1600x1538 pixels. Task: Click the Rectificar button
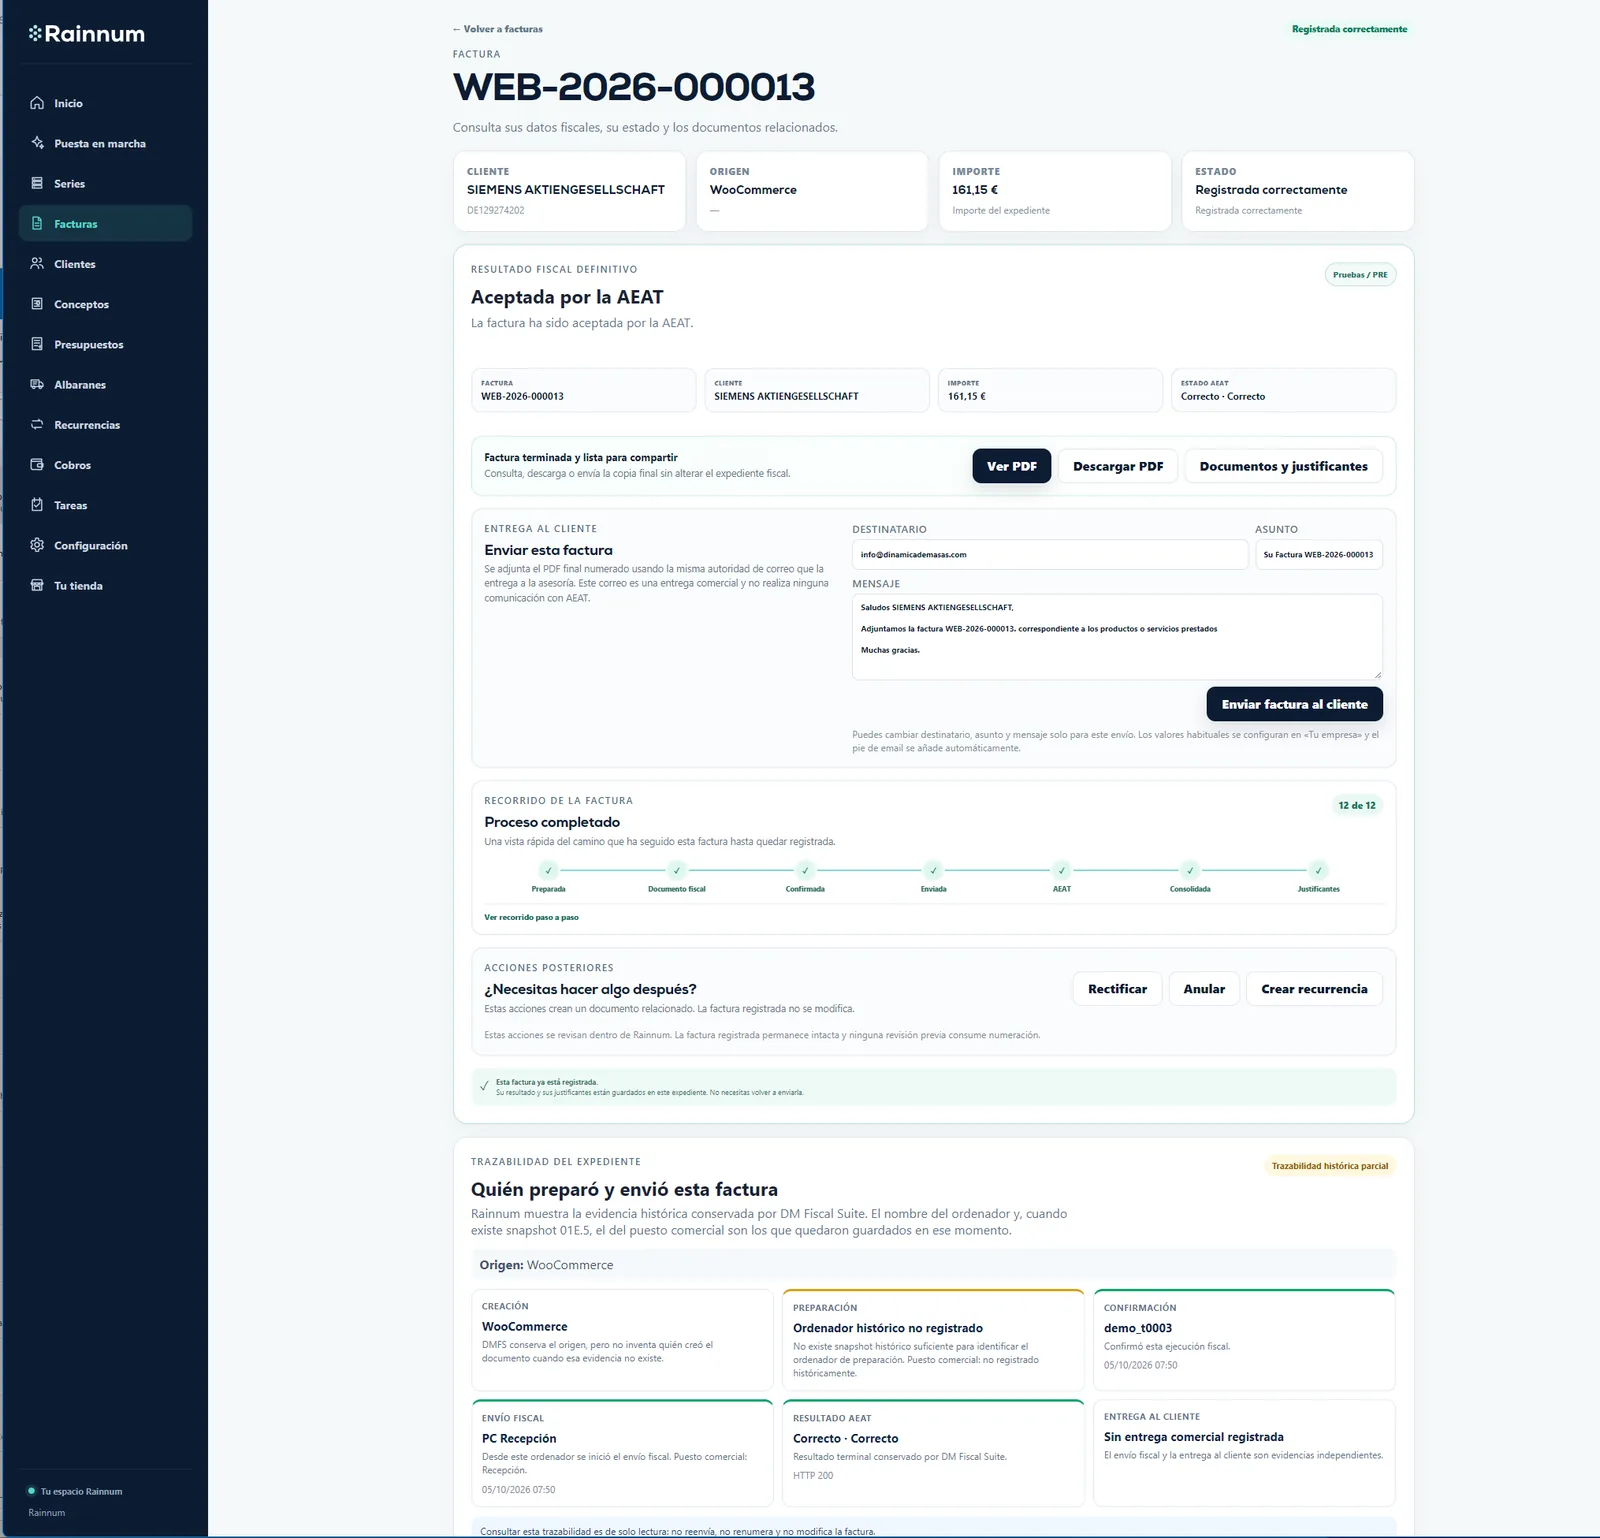tap(1117, 989)
